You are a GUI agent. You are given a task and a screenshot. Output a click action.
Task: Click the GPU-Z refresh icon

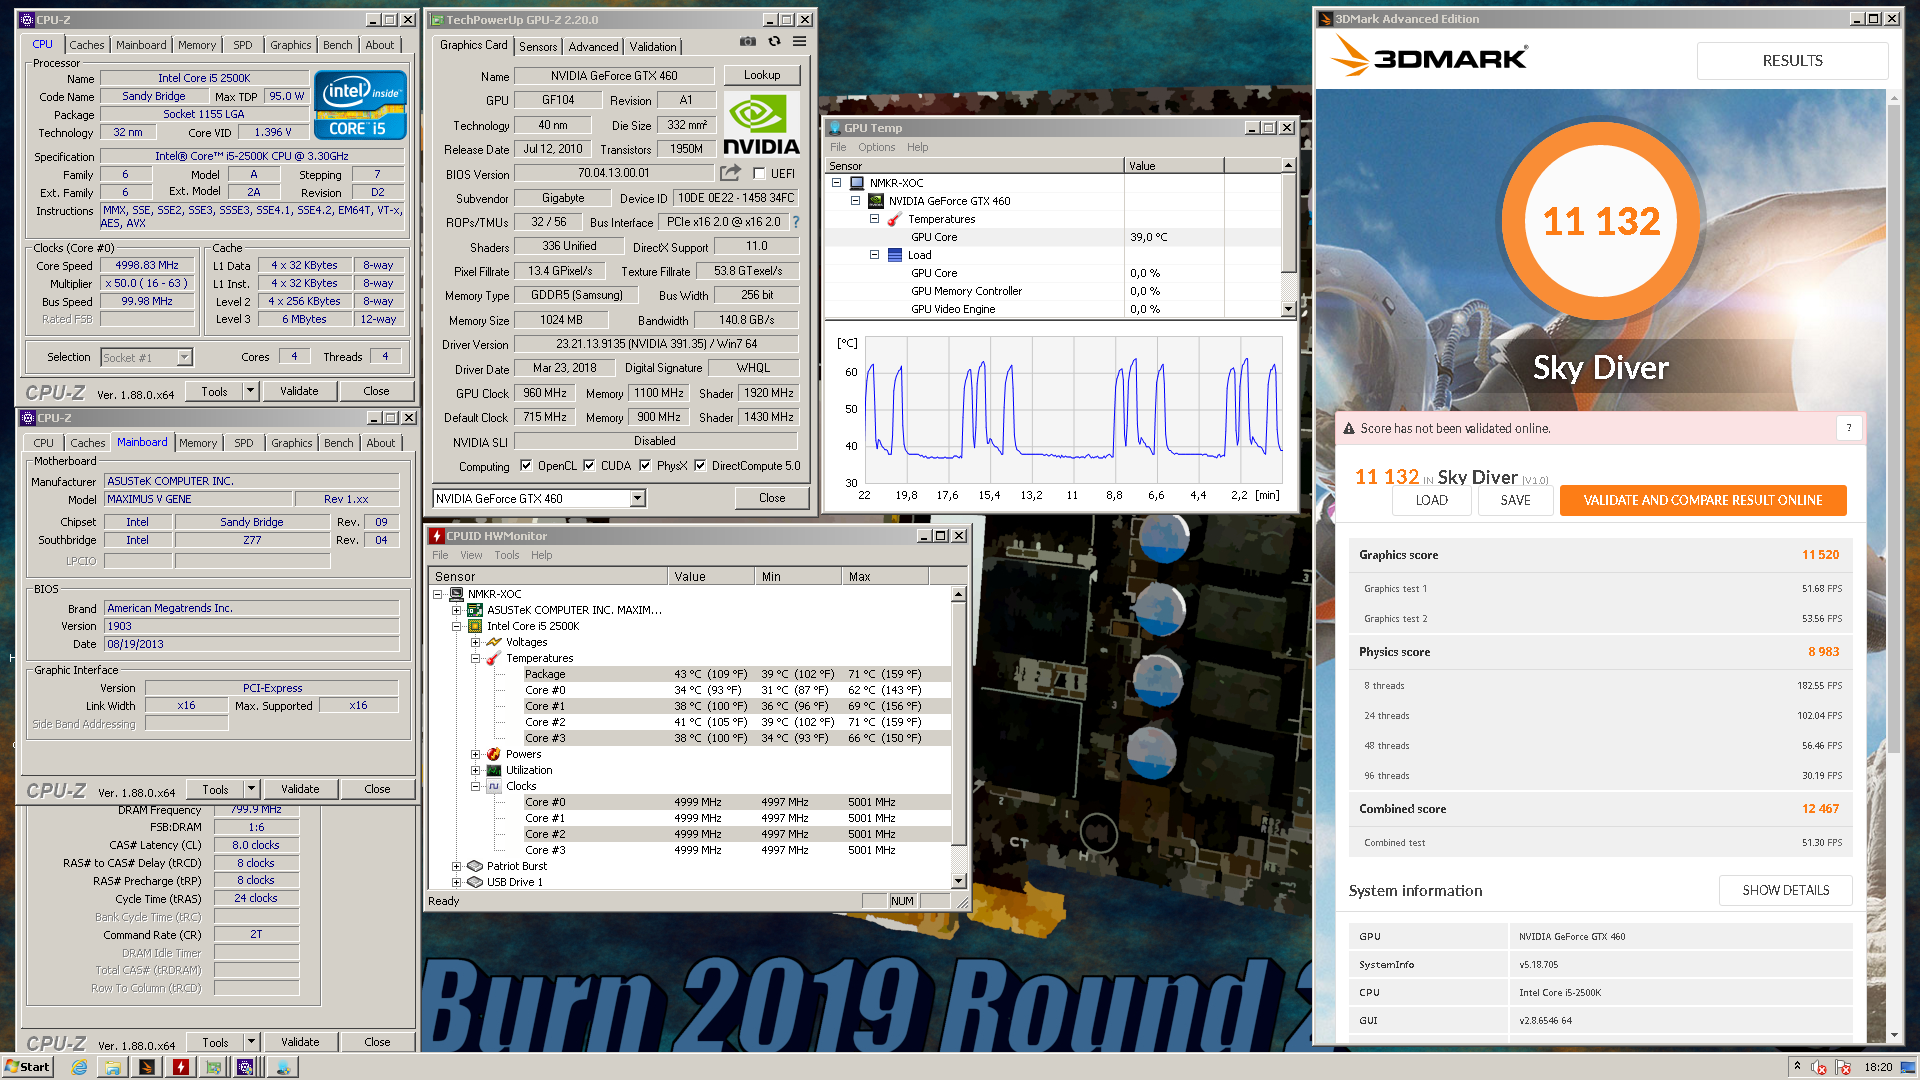(774, 42)
